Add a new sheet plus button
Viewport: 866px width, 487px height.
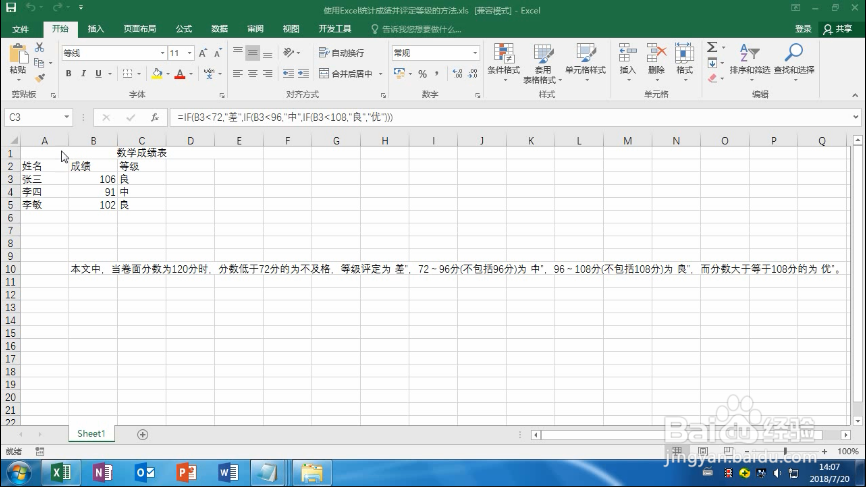coord(142,435)
